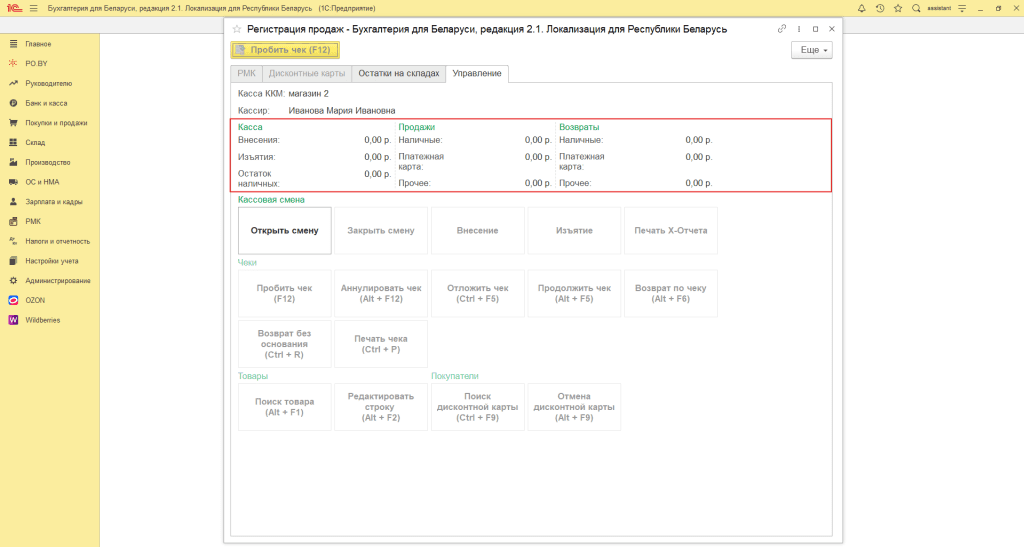The height and width of the screenshot is (547, 1024).
Task: Click the gray Пробить чек button under Чеки
Action: coord(285,294)
